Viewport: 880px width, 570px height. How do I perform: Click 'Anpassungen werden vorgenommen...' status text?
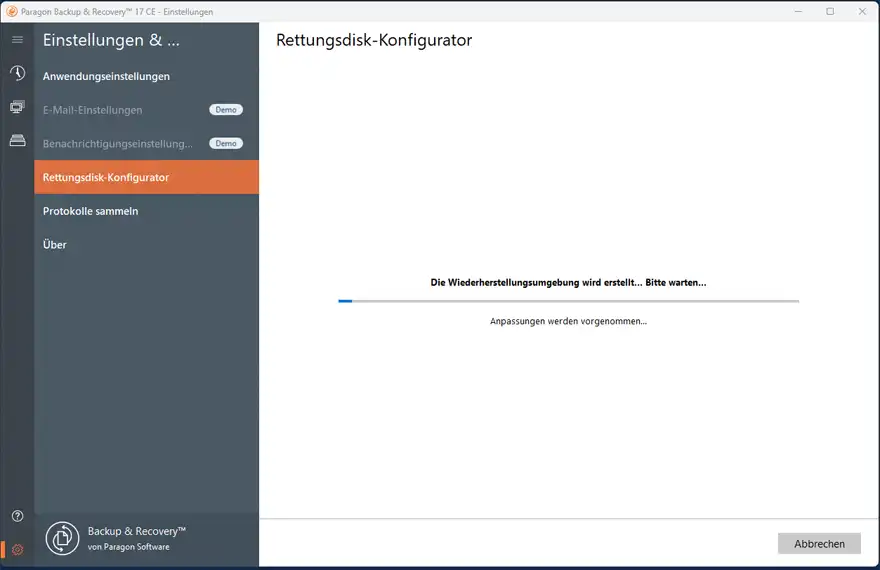(x=569, y=321)
